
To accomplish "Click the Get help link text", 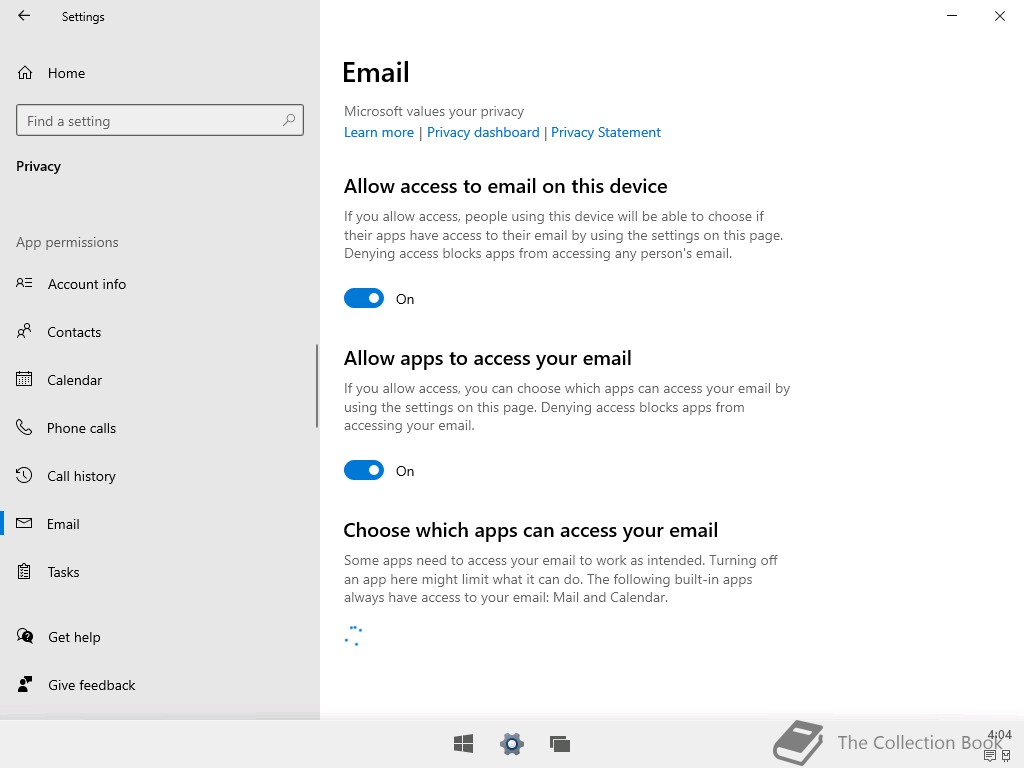I will point(74,637).
